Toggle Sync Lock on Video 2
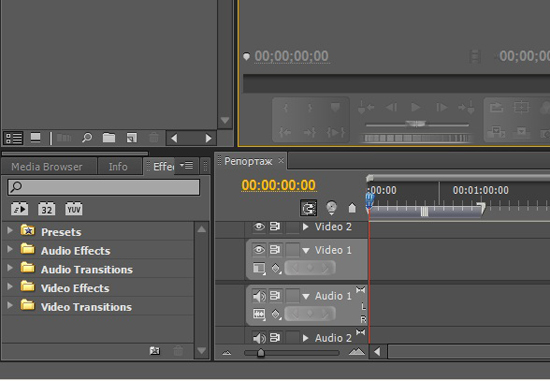Image resolution: width=550 pixels, height=381 pixels. click(275, 227)
